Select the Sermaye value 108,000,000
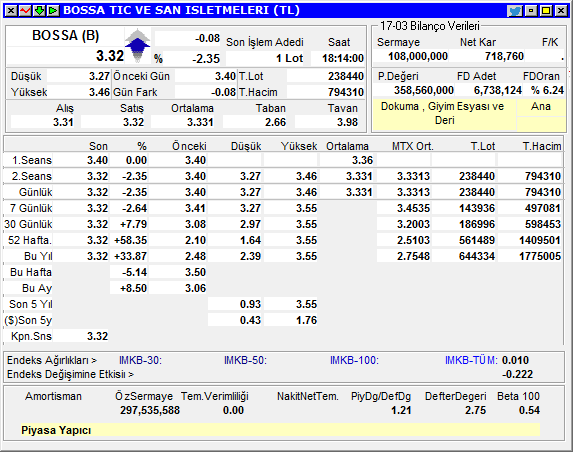 tap(418, 56)
